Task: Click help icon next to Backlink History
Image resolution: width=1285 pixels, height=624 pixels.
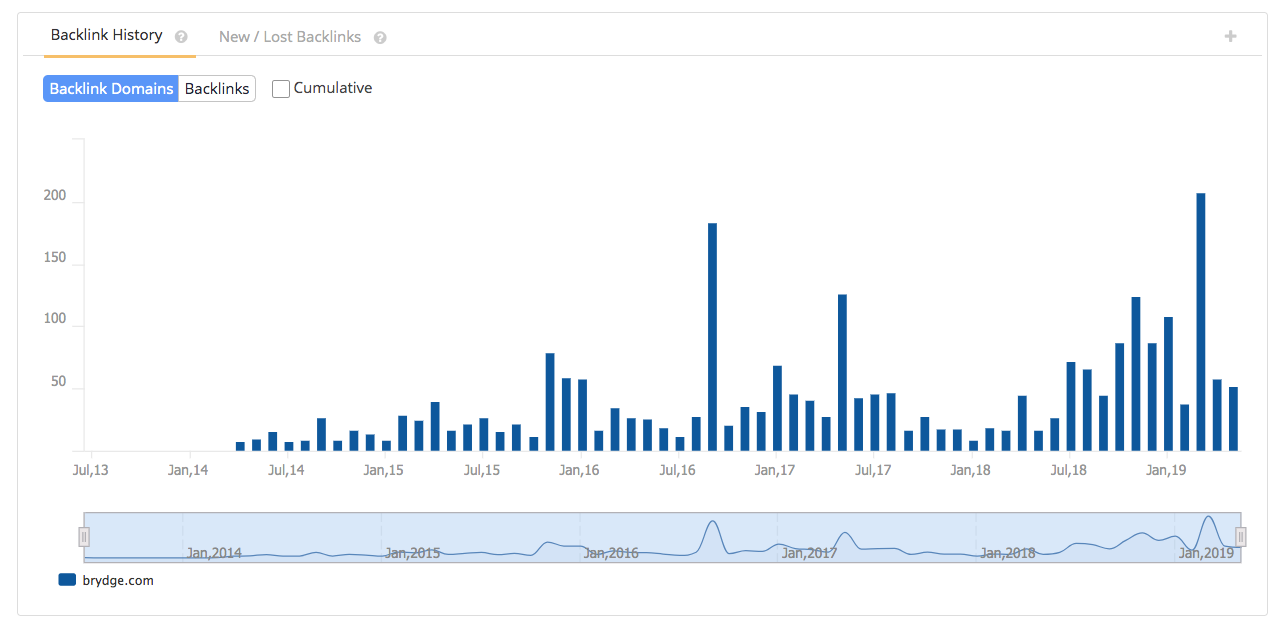Action: point(181,37)
